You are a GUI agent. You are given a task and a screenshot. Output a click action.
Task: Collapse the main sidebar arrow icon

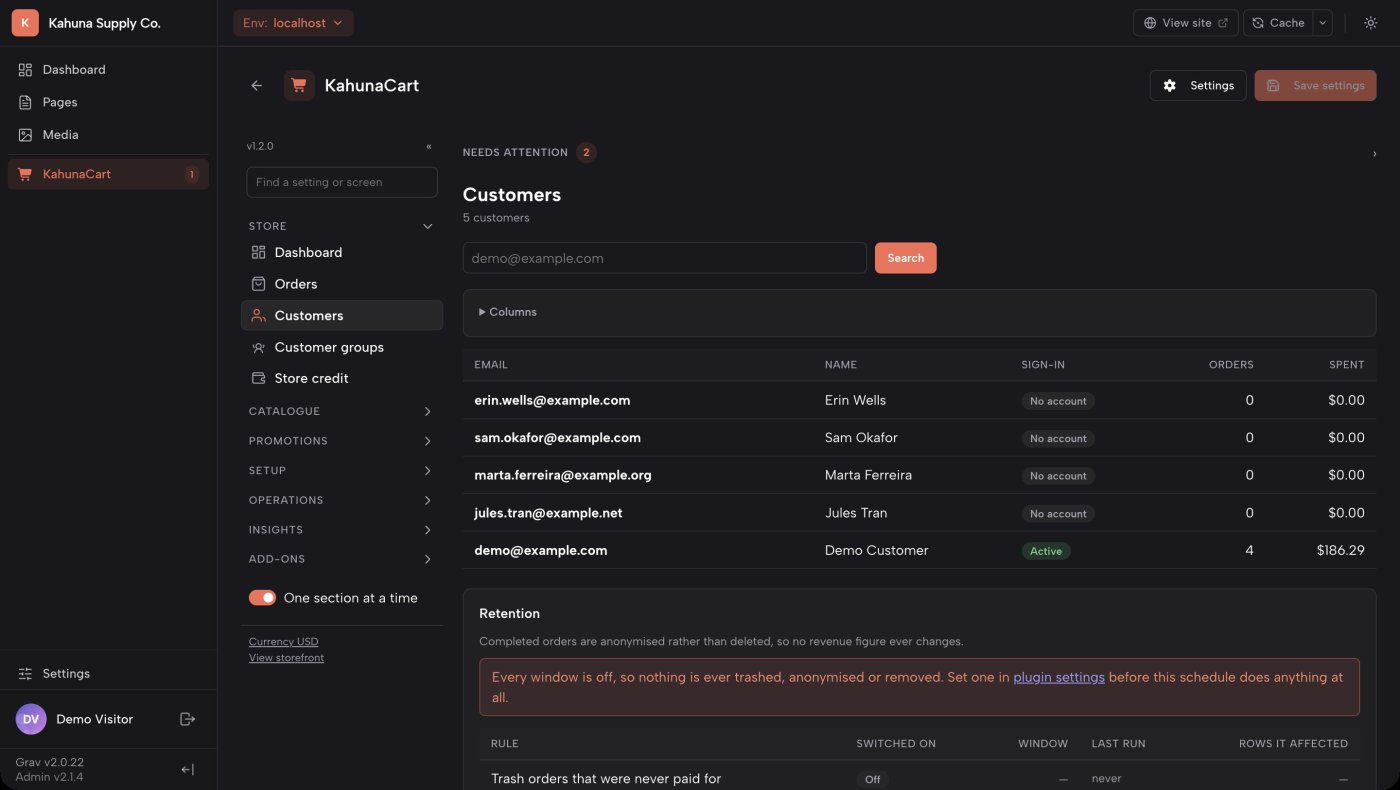[187, 769]
